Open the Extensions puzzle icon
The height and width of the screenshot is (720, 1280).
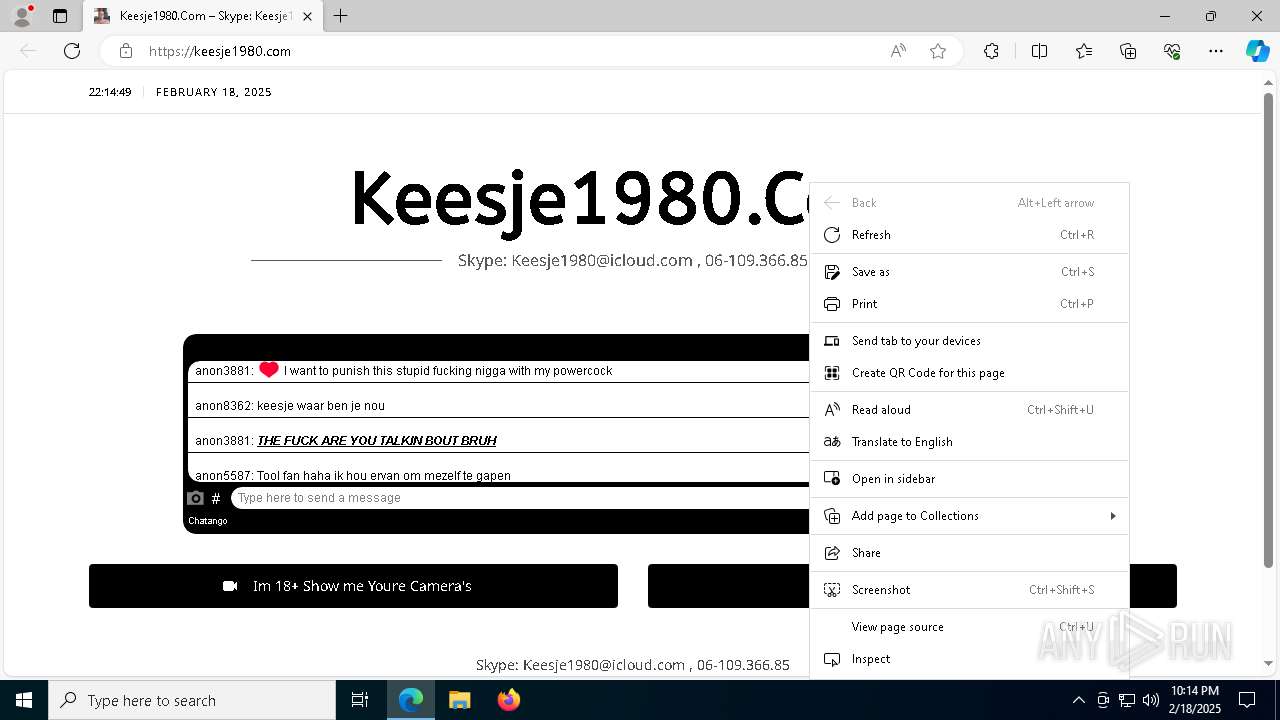tap(991, 51)
